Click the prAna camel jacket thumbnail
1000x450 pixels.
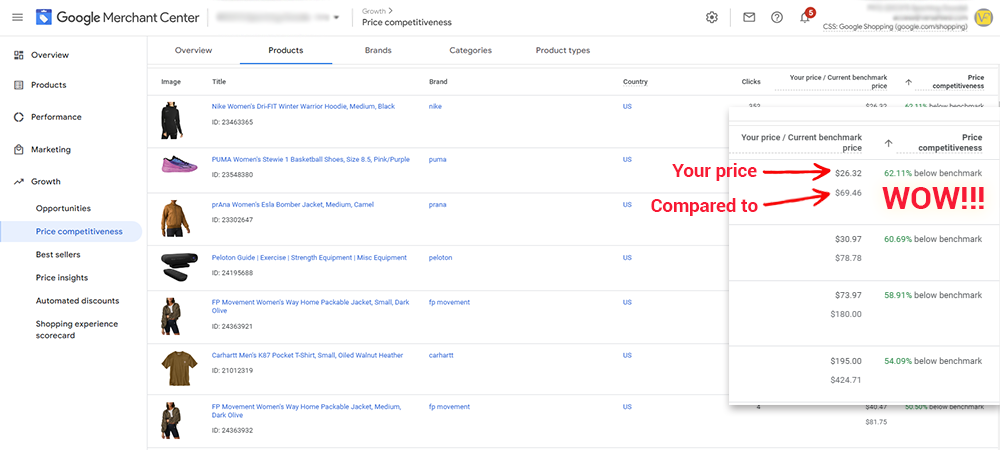pyautogui.click(x=175, y=217)
